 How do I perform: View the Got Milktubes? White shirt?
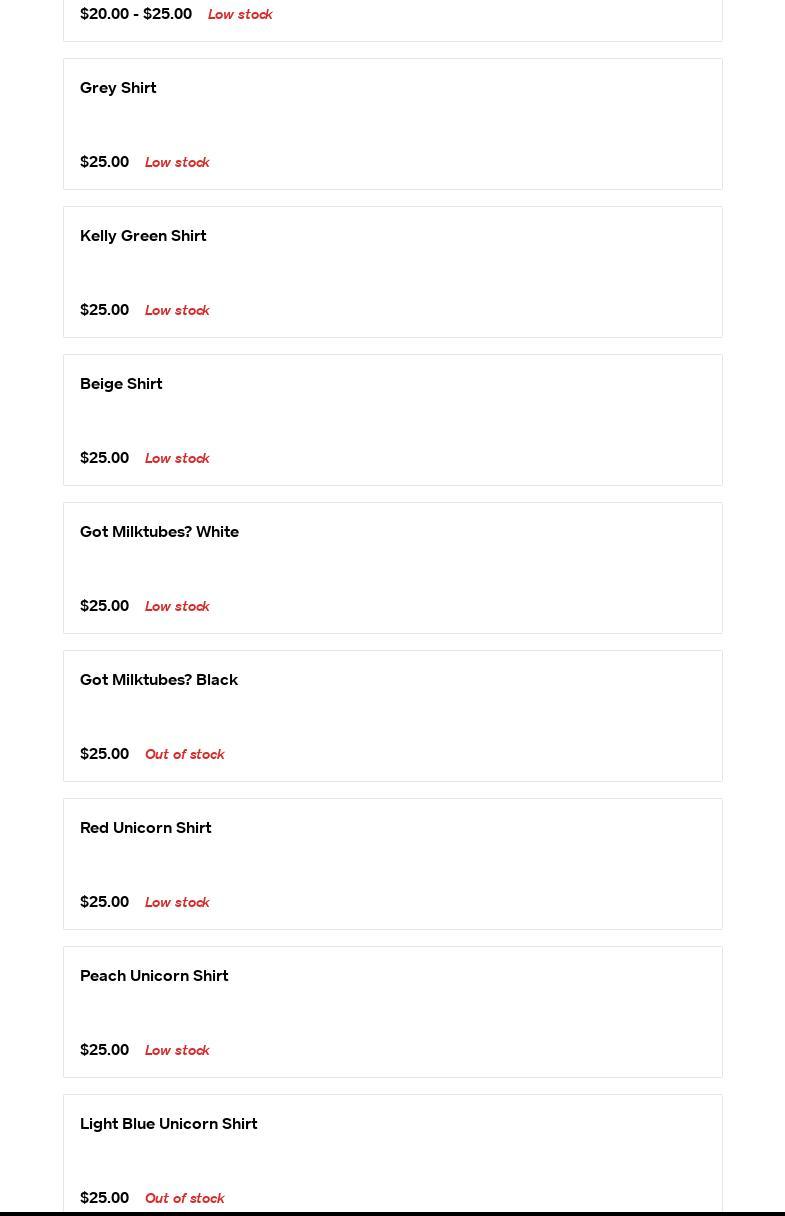(x=159, y=532)
